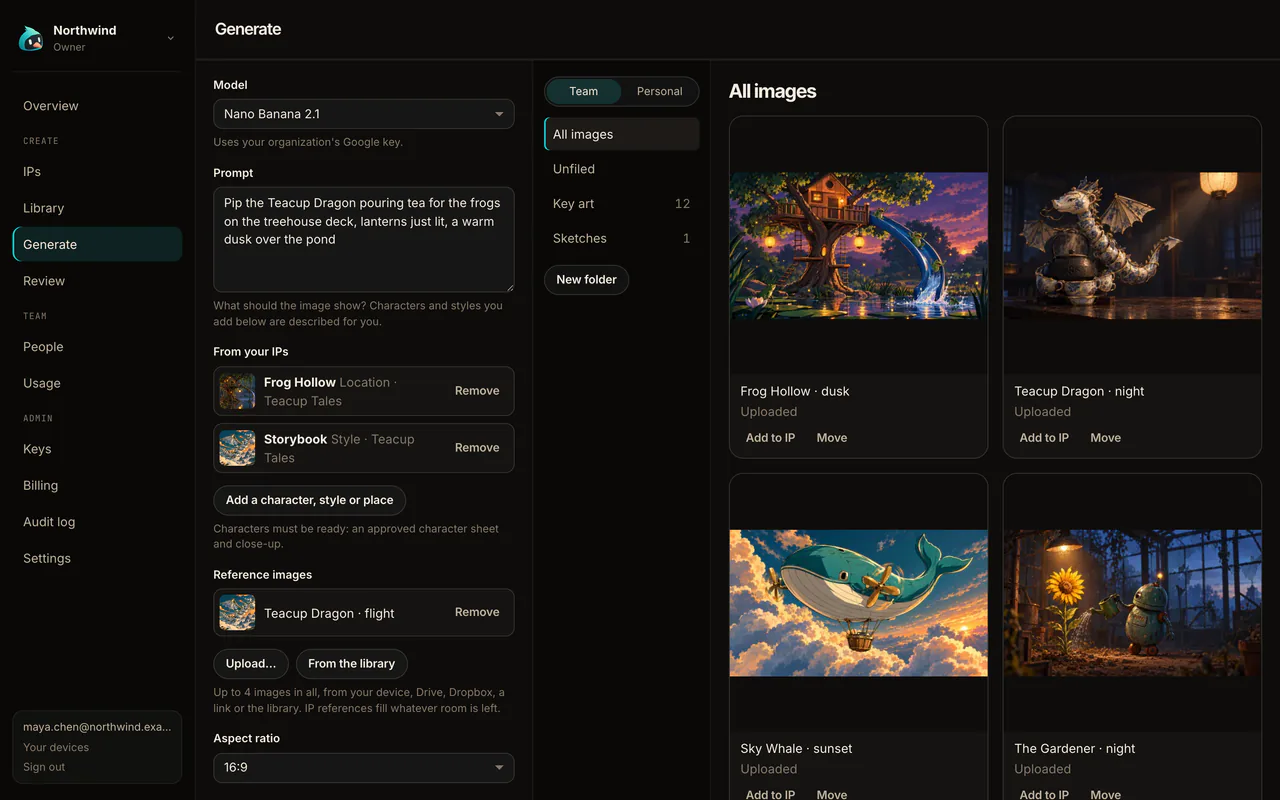The width and height of the screenshot is (1280, 800).
Task: Click the Storybook style thumbnail icon
Action: click(x=237, y=448)
